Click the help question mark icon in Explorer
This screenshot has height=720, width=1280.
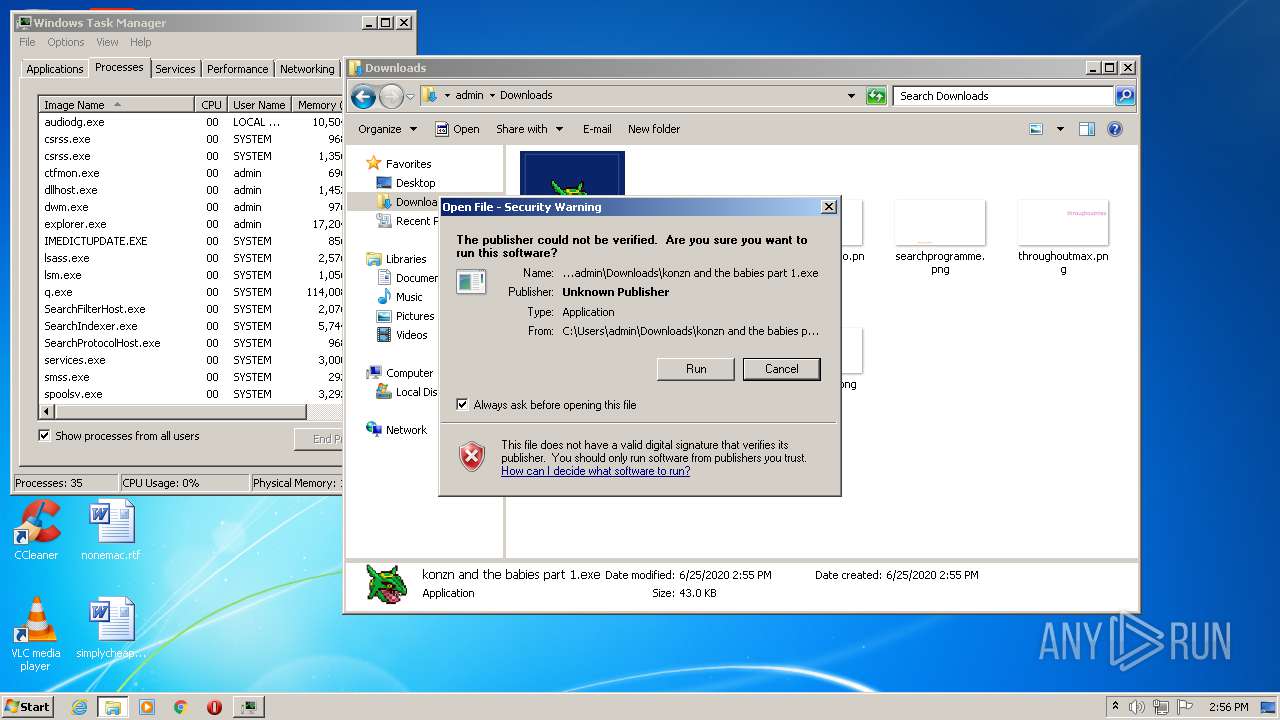coord(1115,129)
